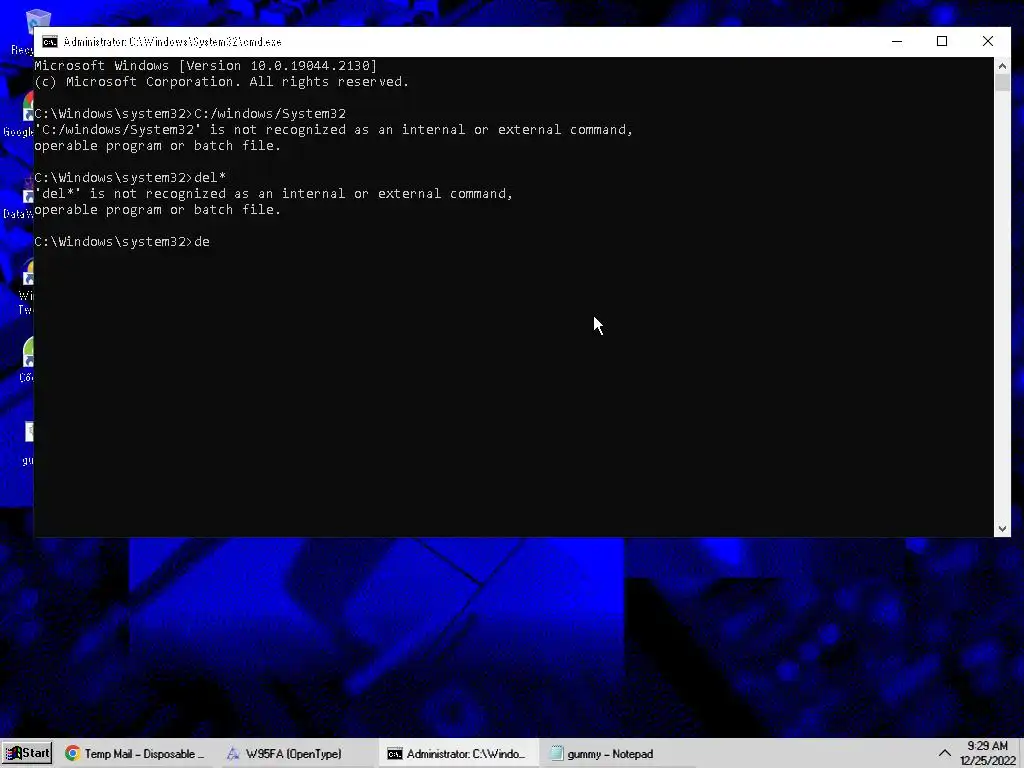Click the Chrome icon in taskbar

click(72, 754)
